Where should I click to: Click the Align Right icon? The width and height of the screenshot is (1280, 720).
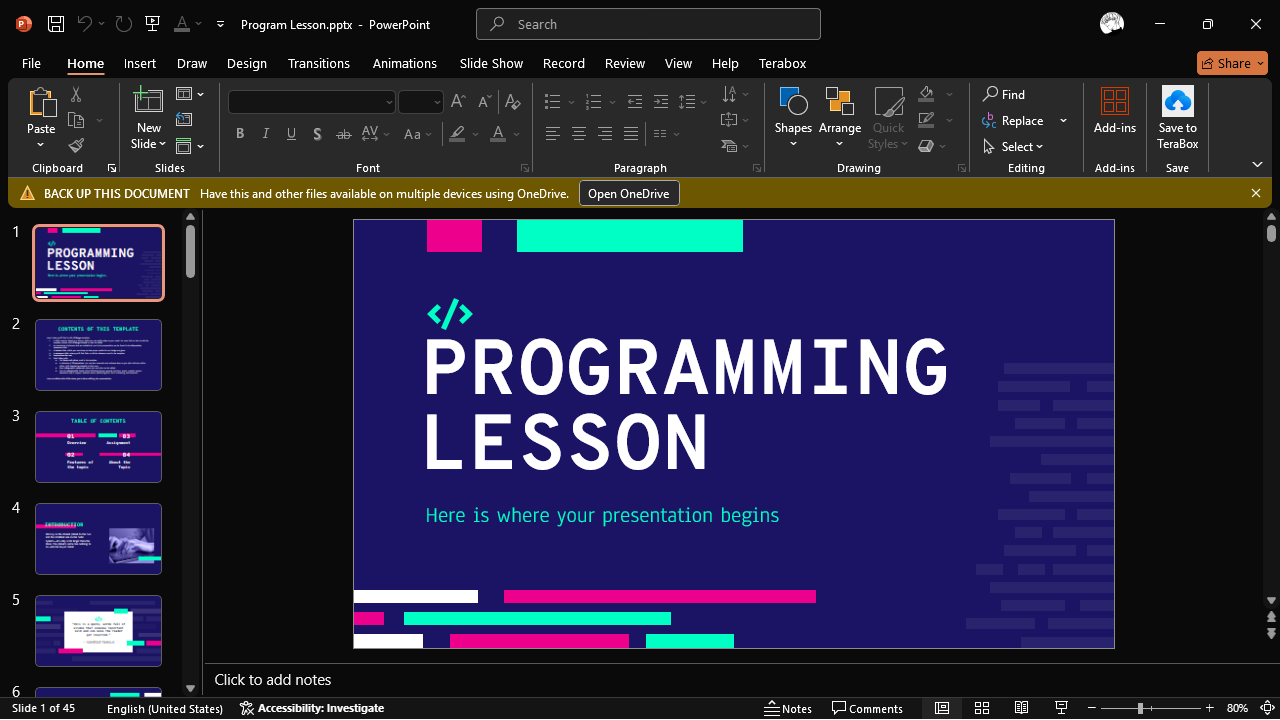[604, 133]
